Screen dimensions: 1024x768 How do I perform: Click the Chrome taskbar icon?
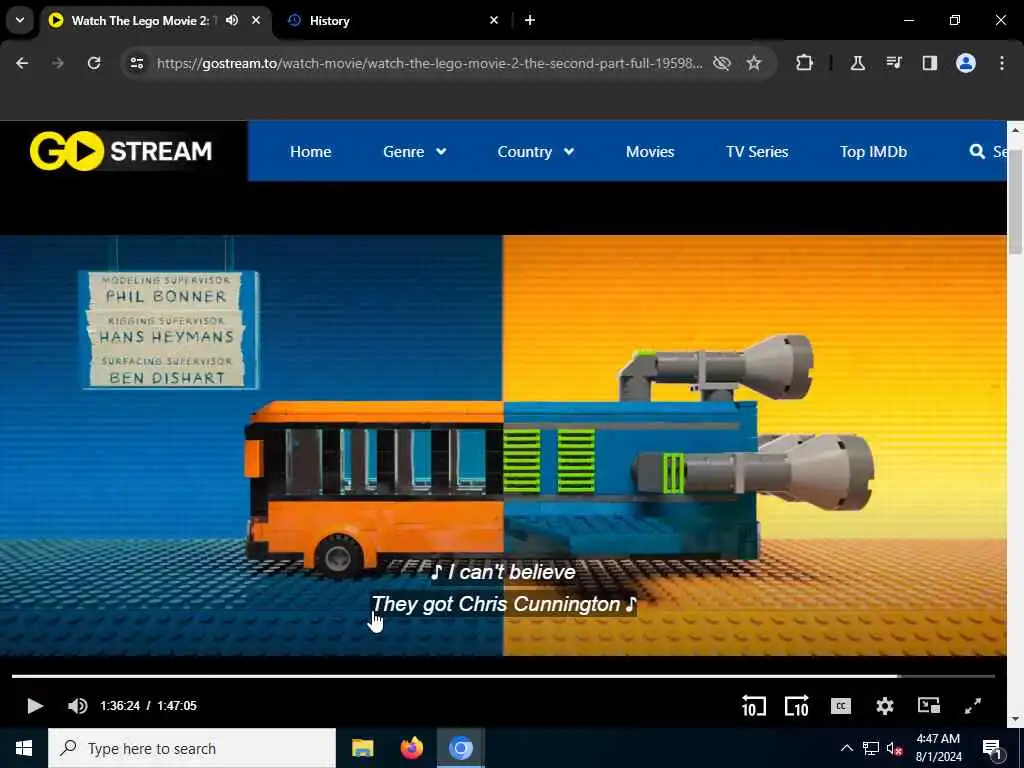460,748
